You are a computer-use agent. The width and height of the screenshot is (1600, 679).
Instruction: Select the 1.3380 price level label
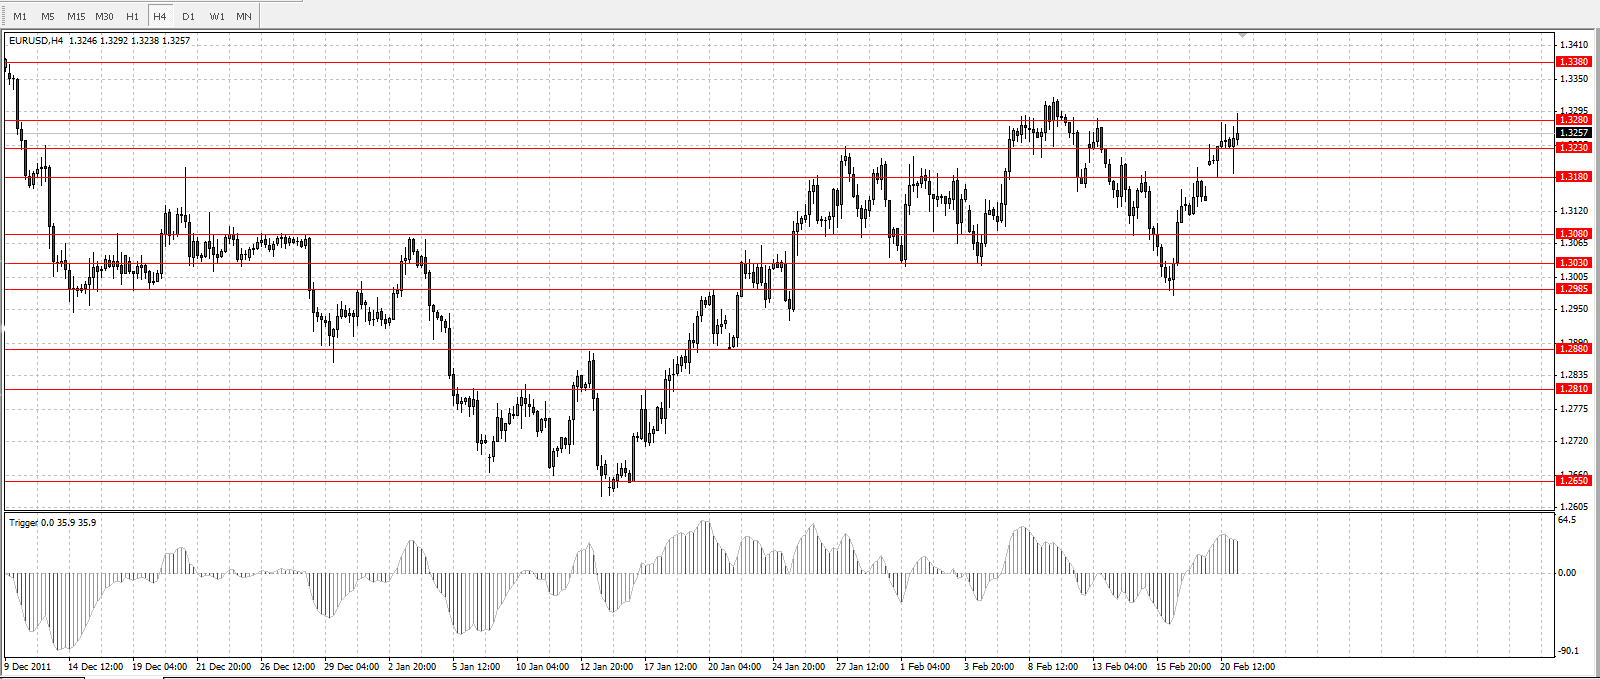pyautogui.click(x=1573, y=62)
